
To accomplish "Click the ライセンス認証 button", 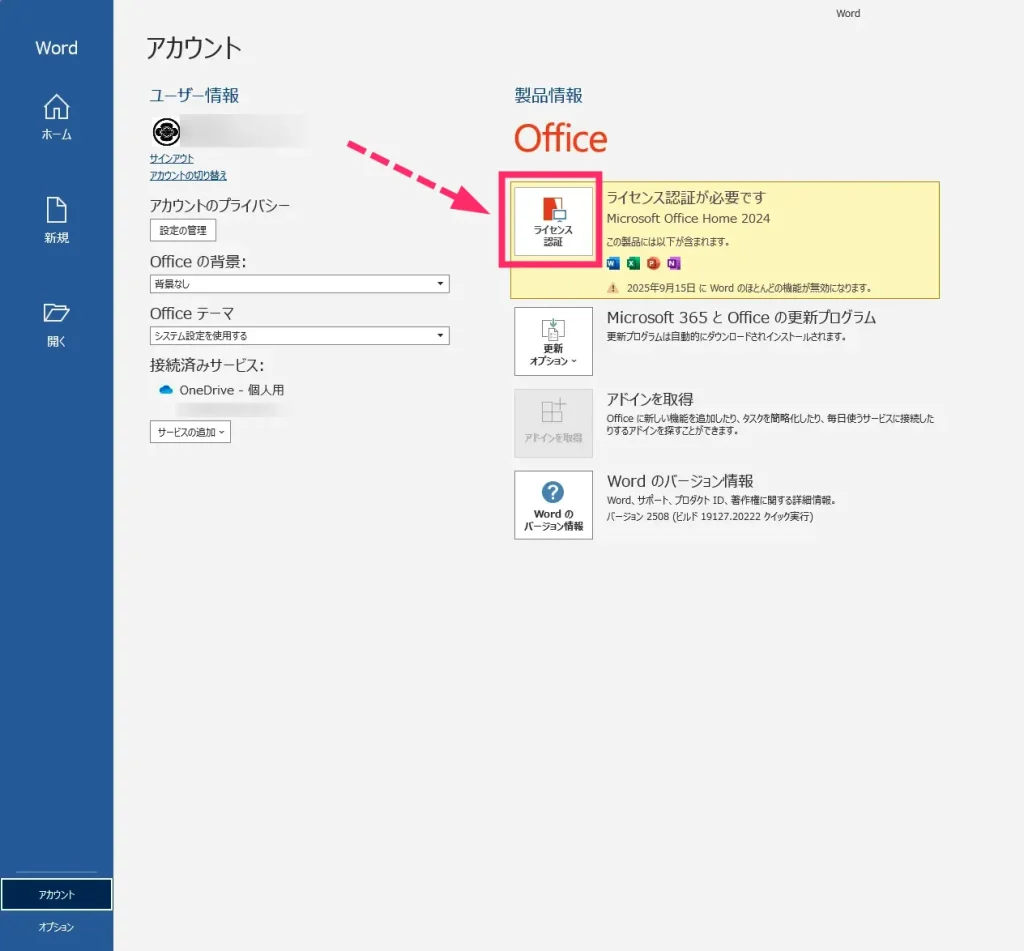I will 553,221.
